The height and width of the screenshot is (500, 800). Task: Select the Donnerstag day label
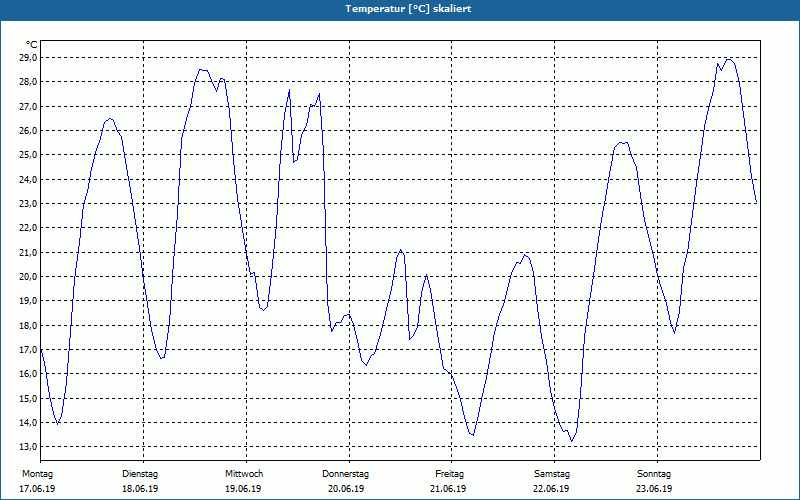point(345,474)
